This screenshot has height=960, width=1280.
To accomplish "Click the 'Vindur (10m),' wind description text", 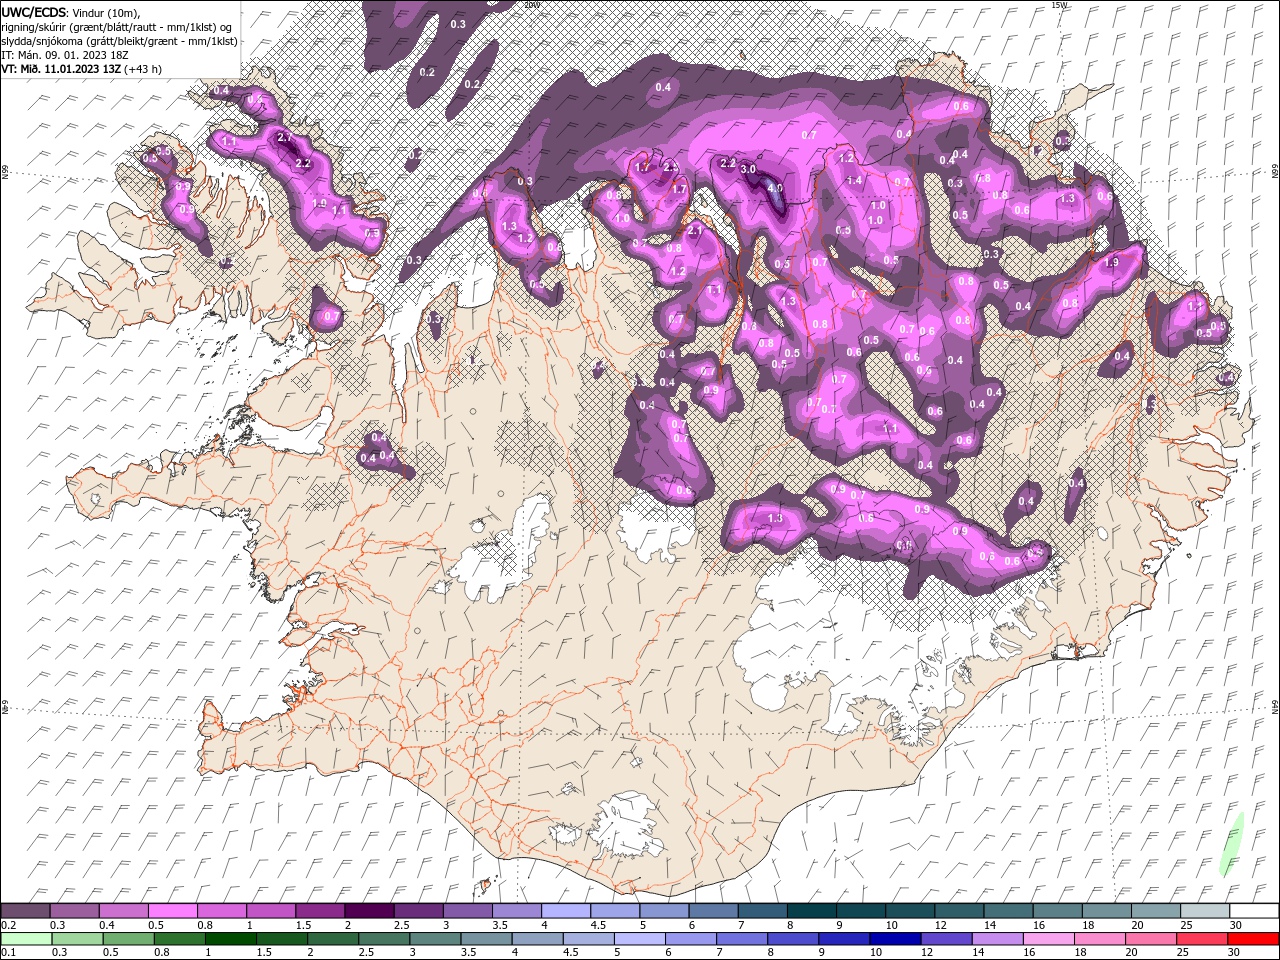I will (x=107, y=12).
